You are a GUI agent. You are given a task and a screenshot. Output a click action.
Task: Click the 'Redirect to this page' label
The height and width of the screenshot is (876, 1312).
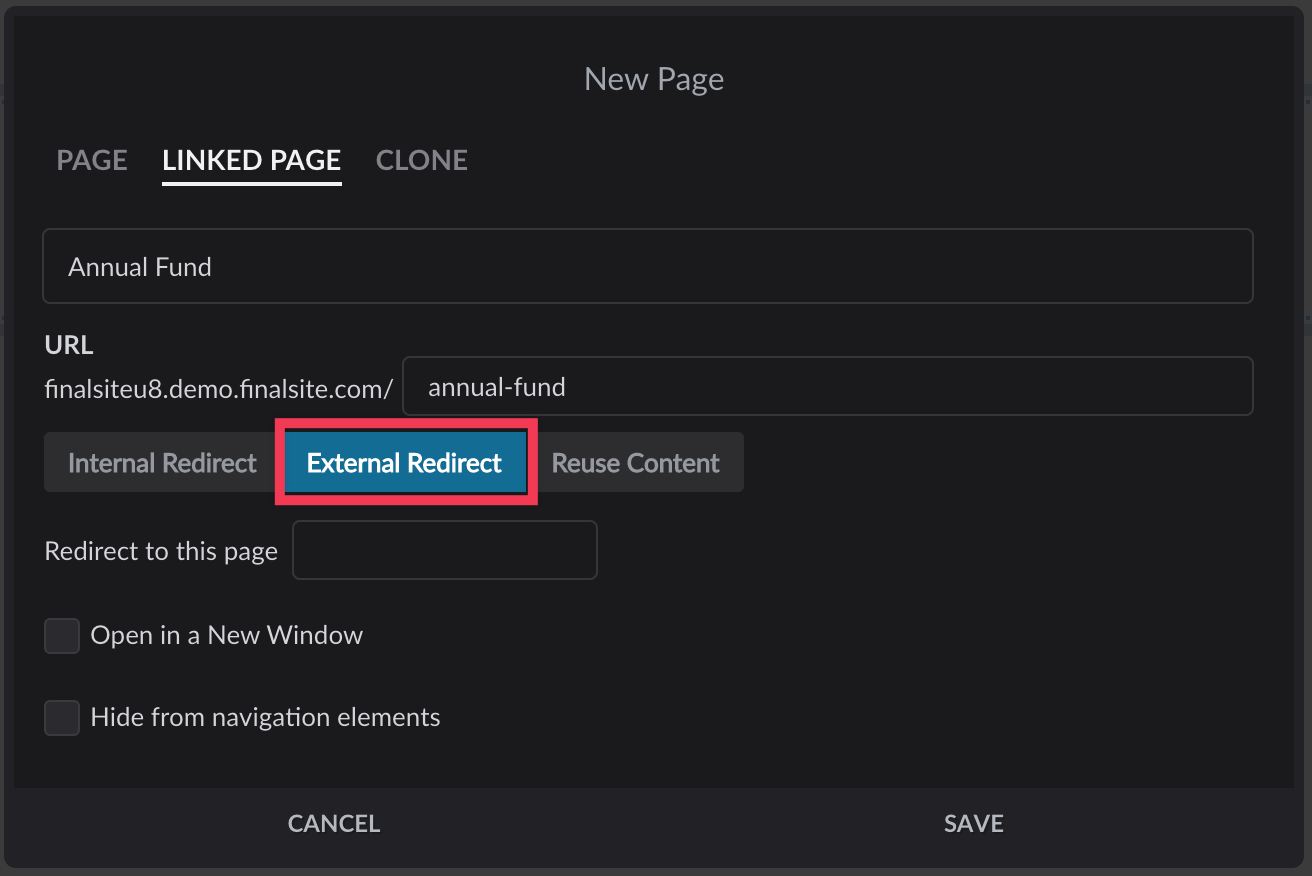[x=161, y=552]
